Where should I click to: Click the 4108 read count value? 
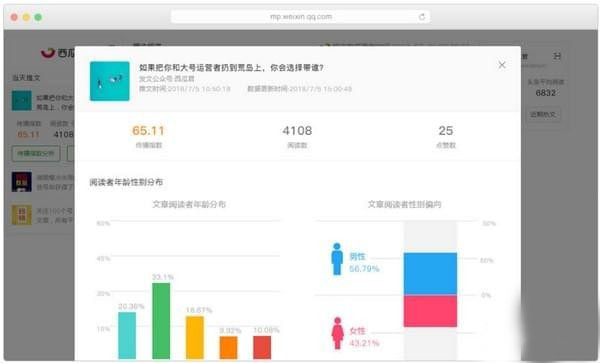[x=297, y=131]
